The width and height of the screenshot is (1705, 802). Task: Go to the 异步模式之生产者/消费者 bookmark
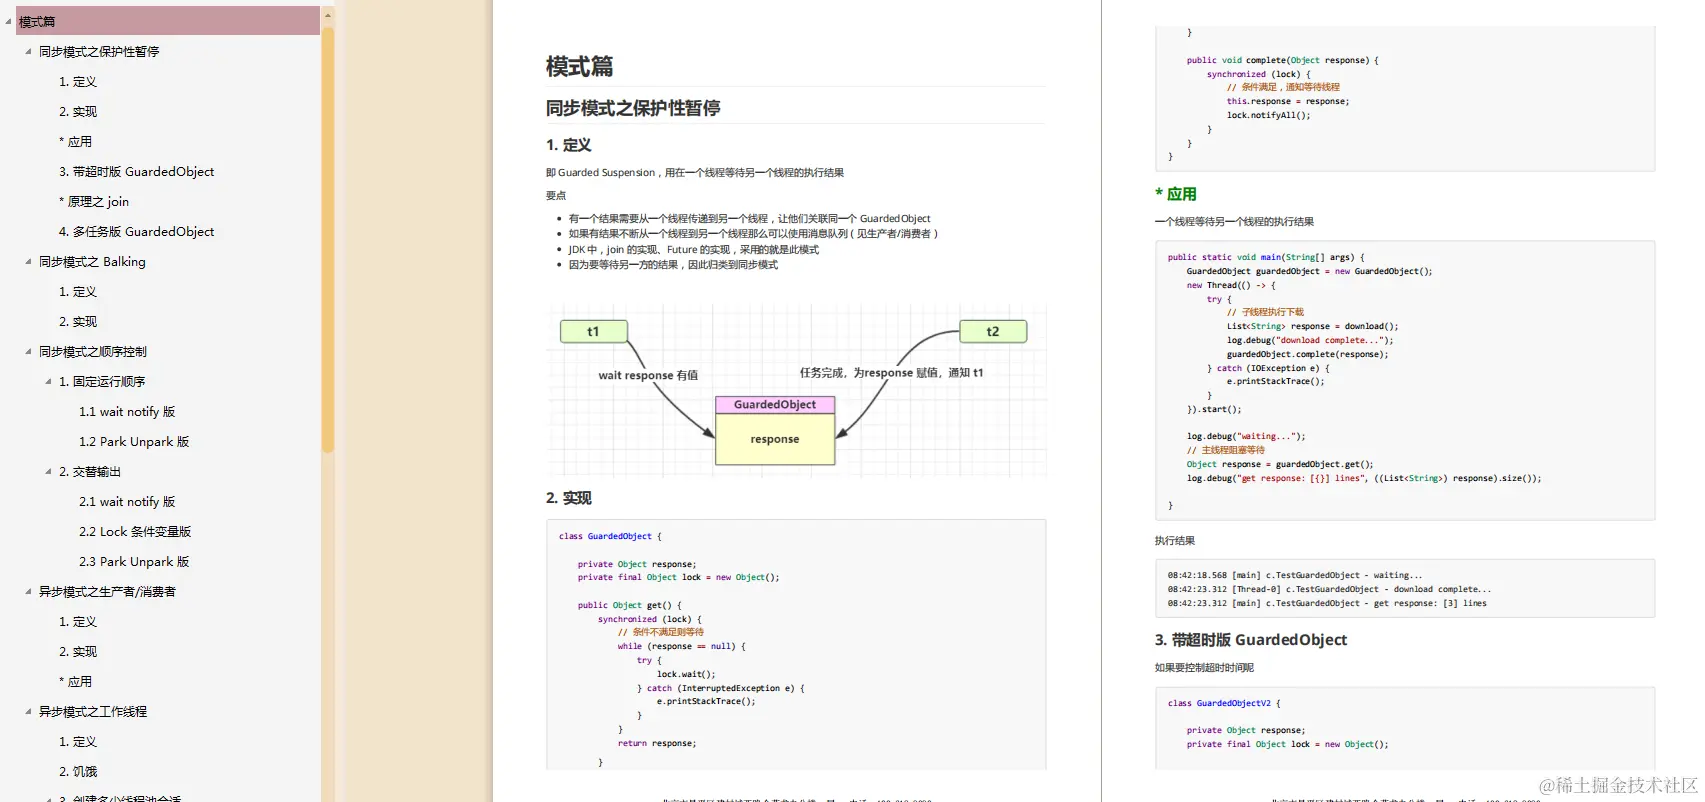107,591
